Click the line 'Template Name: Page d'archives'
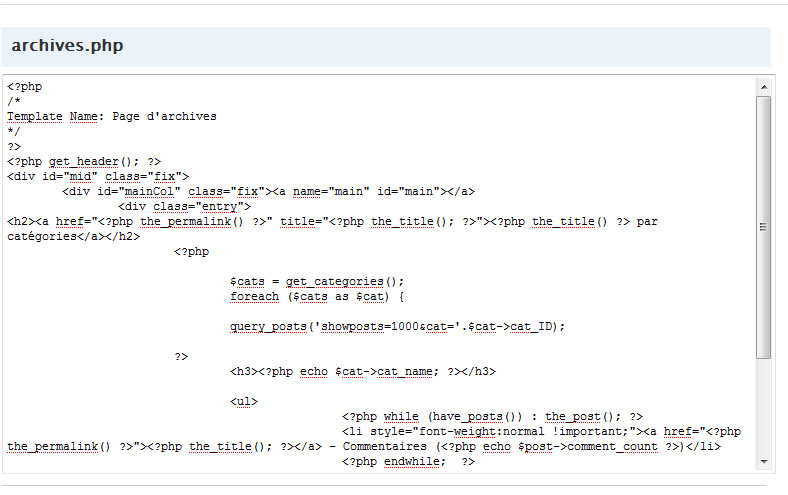 click(112, 117)
